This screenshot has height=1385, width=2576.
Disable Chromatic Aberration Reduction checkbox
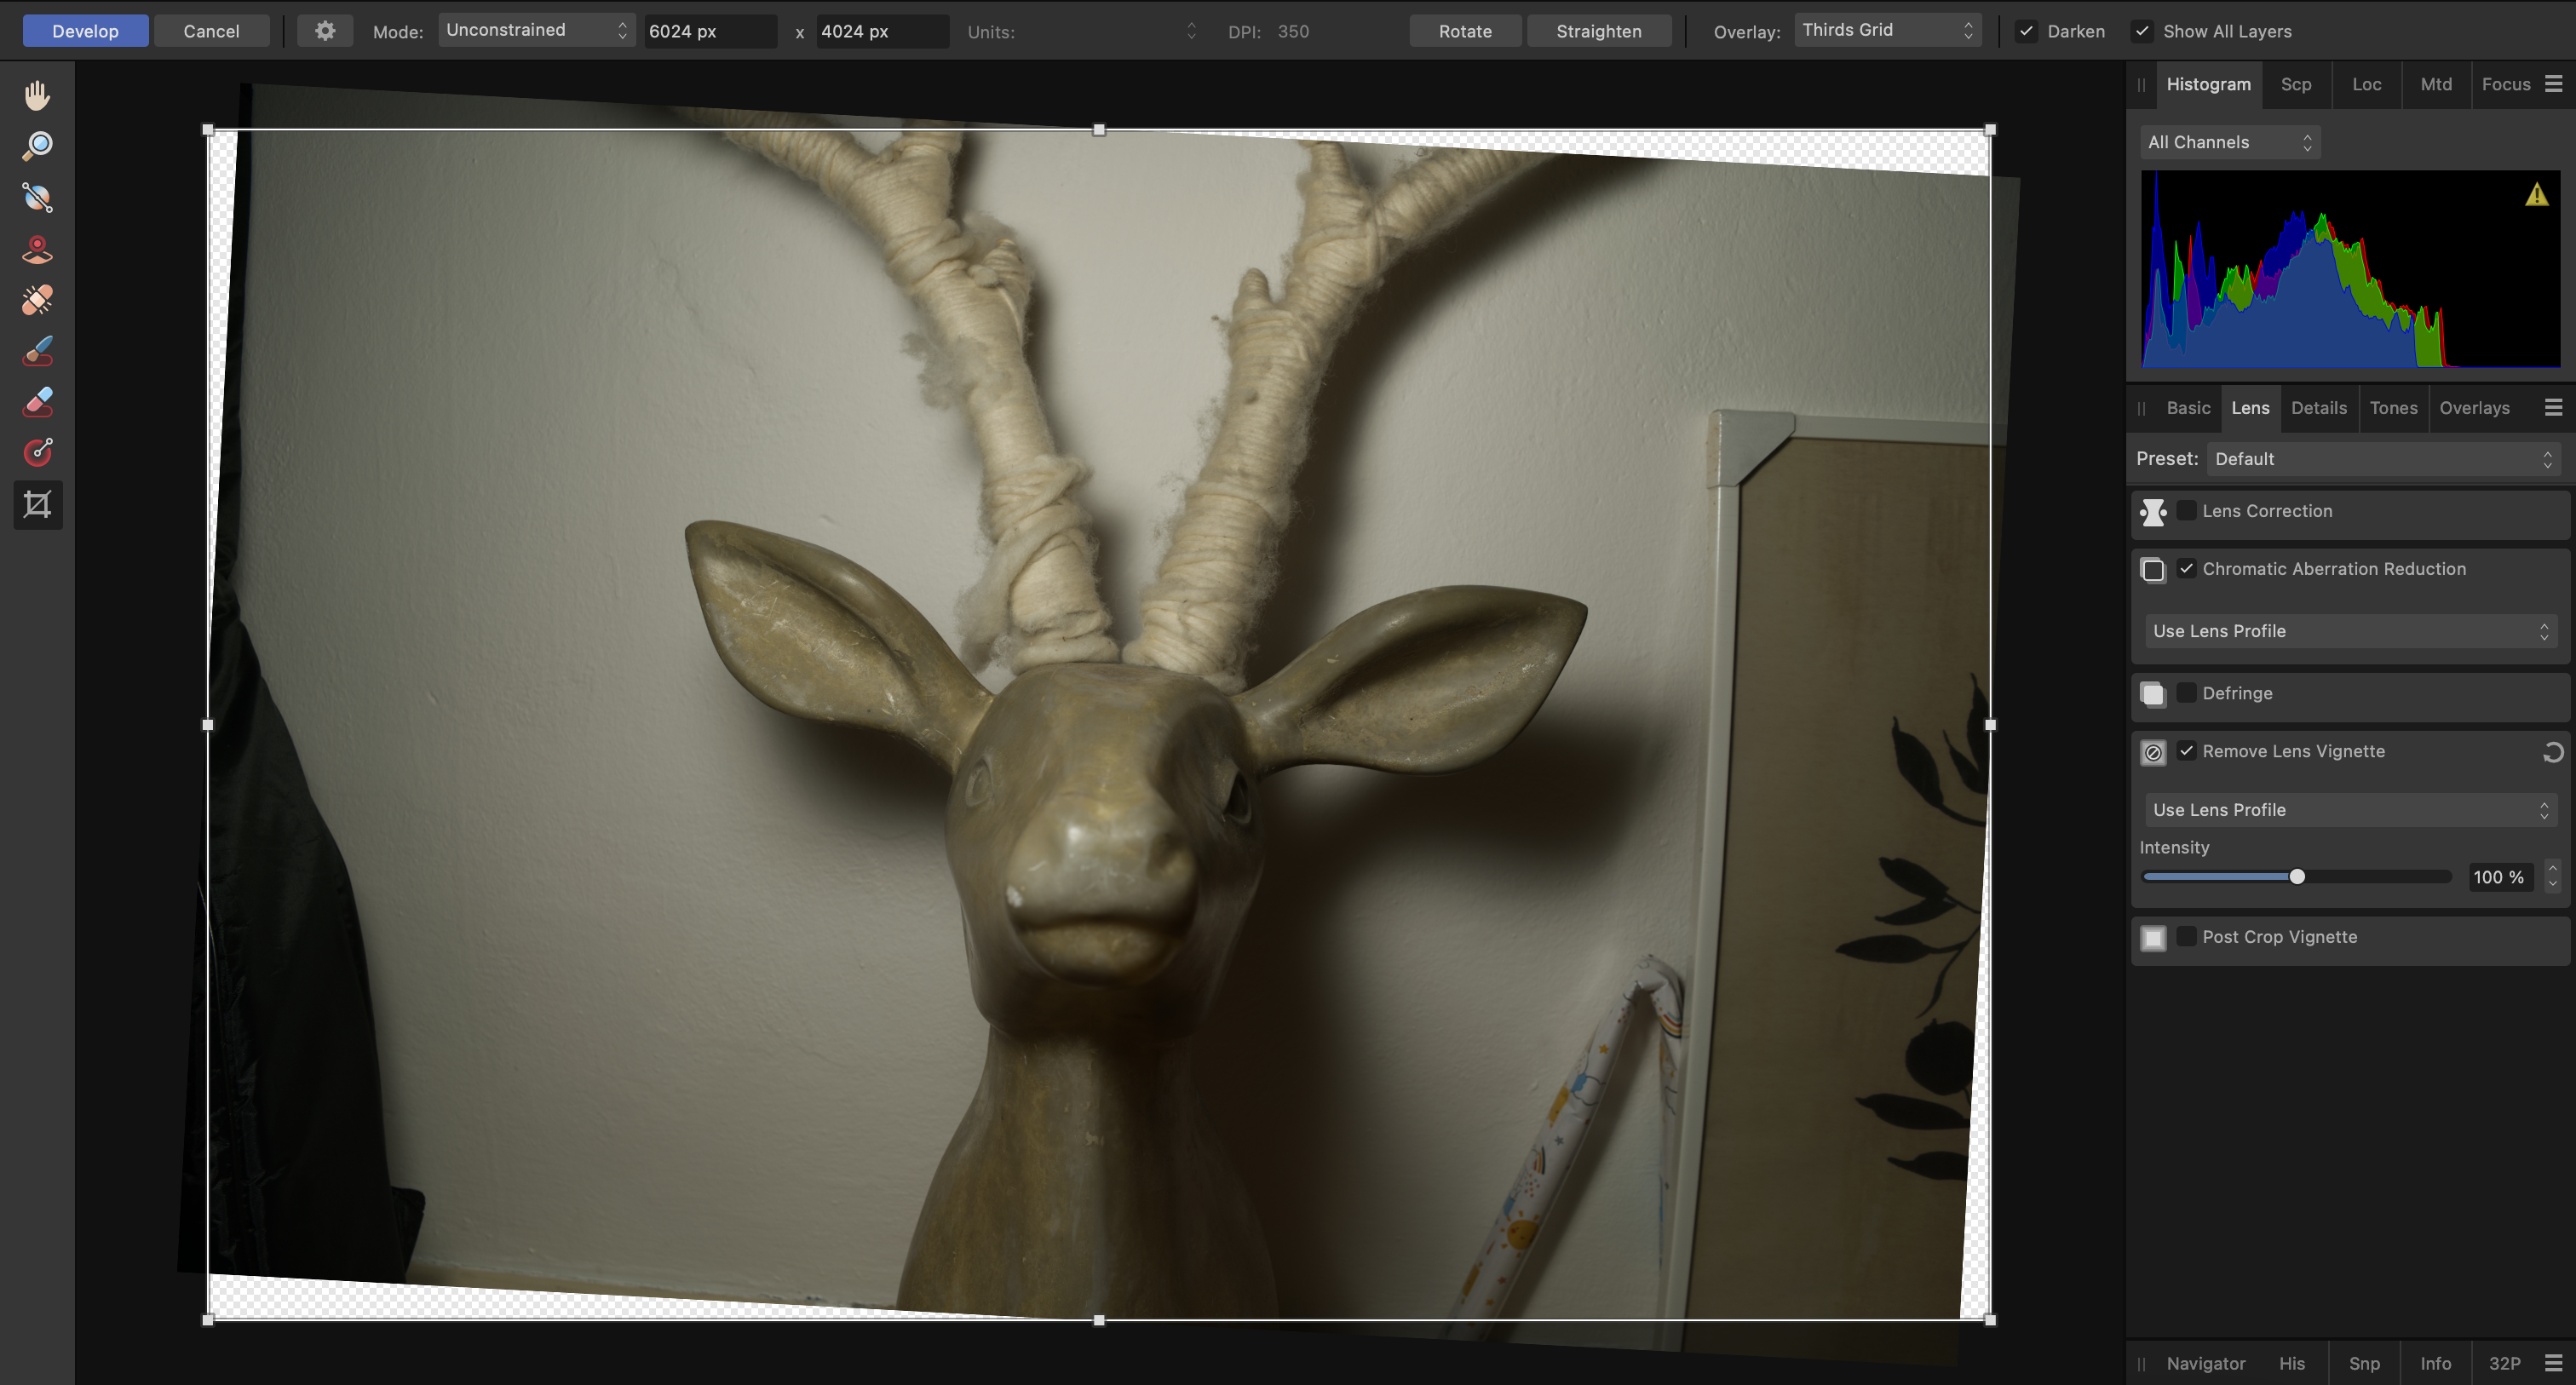coord(2187,569)
